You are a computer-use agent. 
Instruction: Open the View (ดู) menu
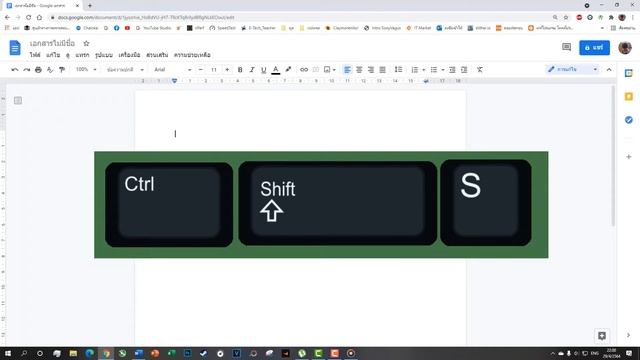pos(68,55)
